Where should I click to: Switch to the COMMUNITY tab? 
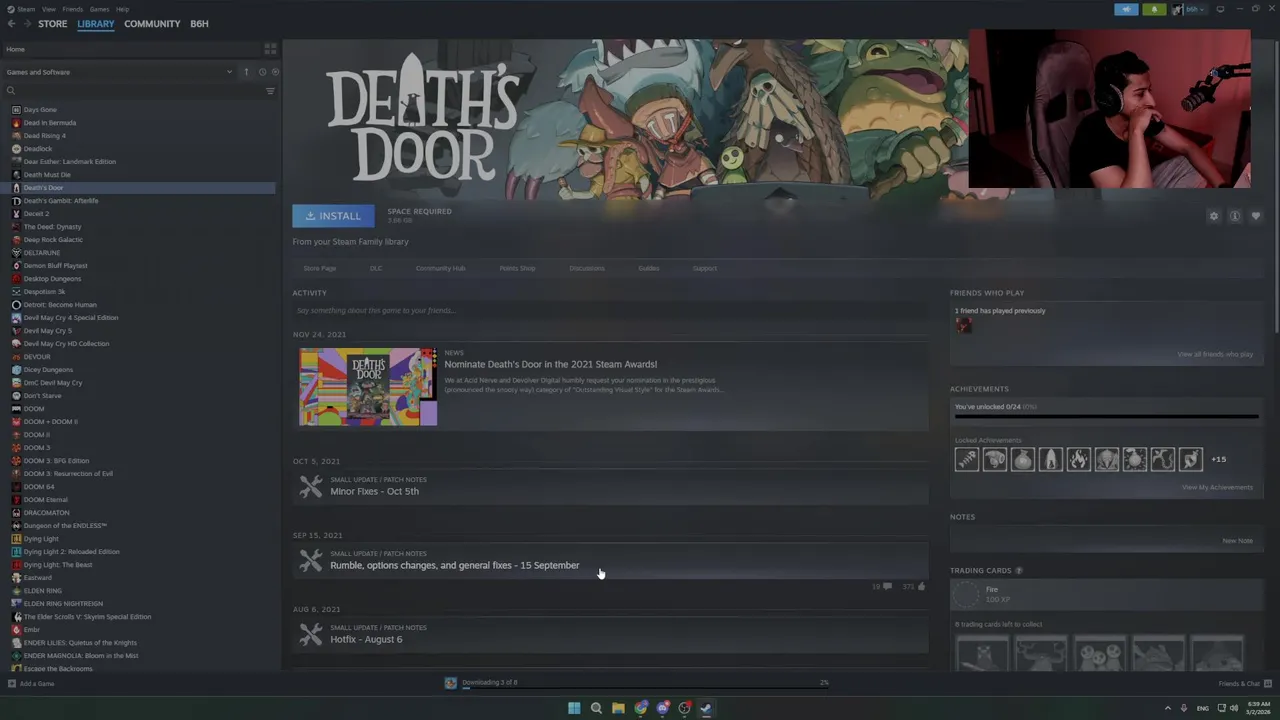pyautogui.click(x=152, y=24)
